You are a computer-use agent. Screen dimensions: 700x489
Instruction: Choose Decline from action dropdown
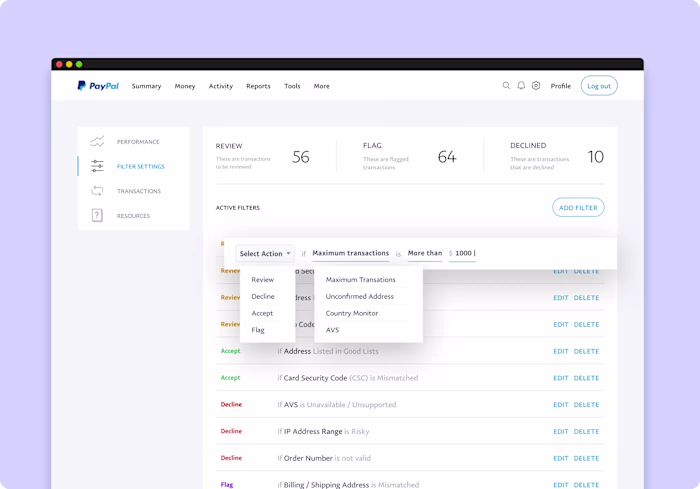tap(263, 297)
